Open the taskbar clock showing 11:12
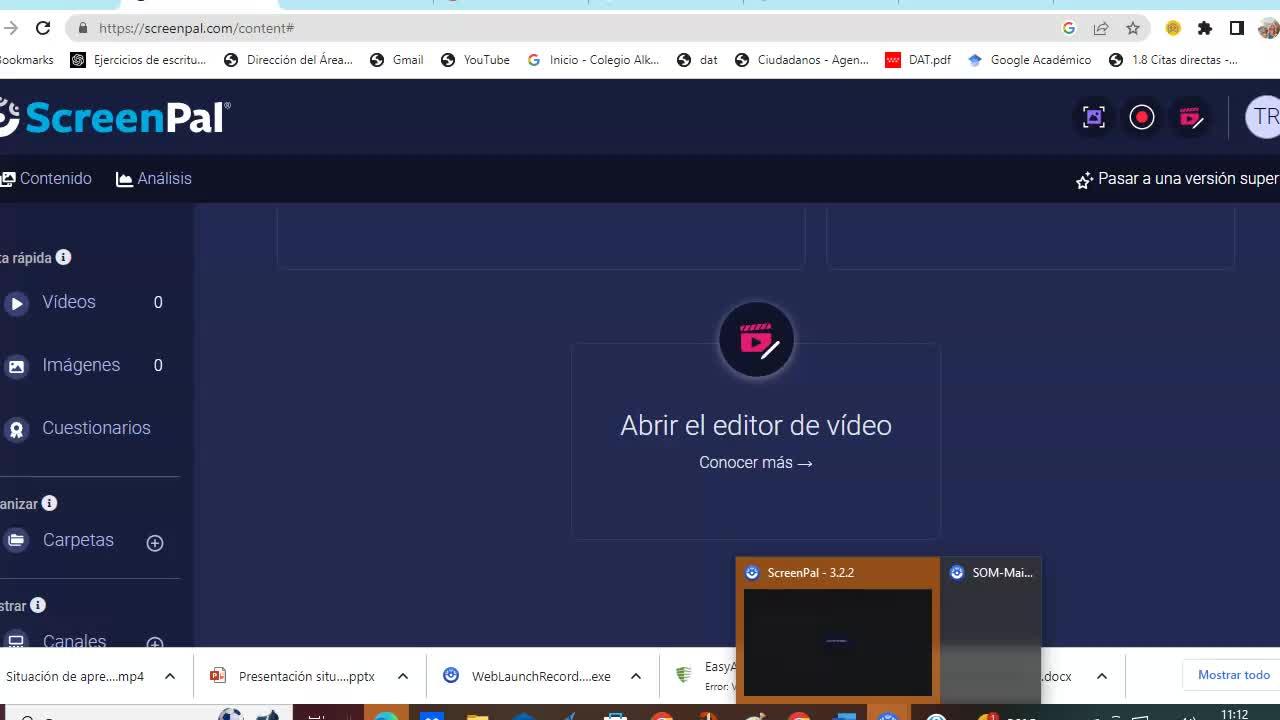1280x720 pixels. (x=1235, y=714)
